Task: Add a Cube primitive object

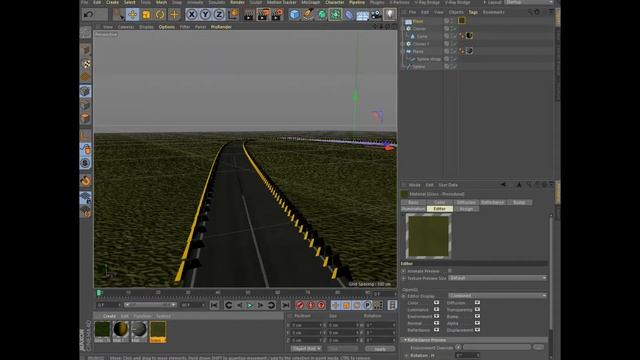Action: point(294,15)
